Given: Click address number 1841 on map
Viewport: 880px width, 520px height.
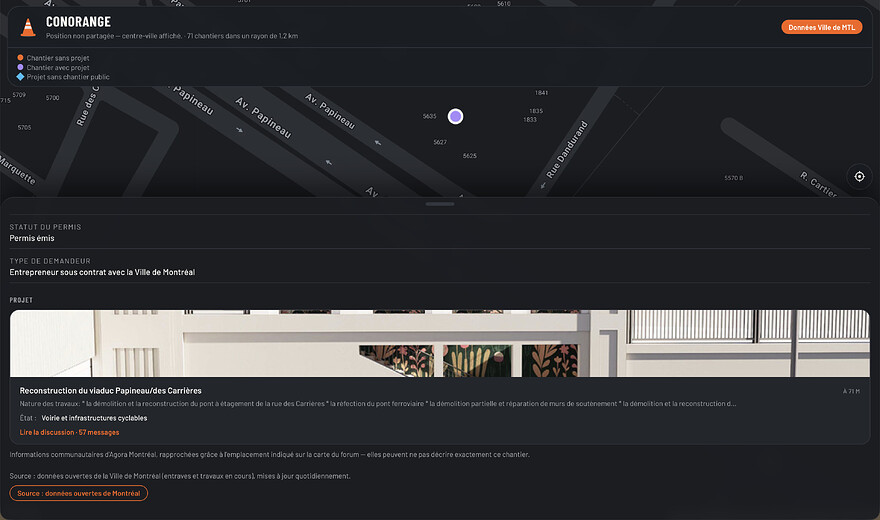Looking at the screenshot, I should (x=542, y=93).
